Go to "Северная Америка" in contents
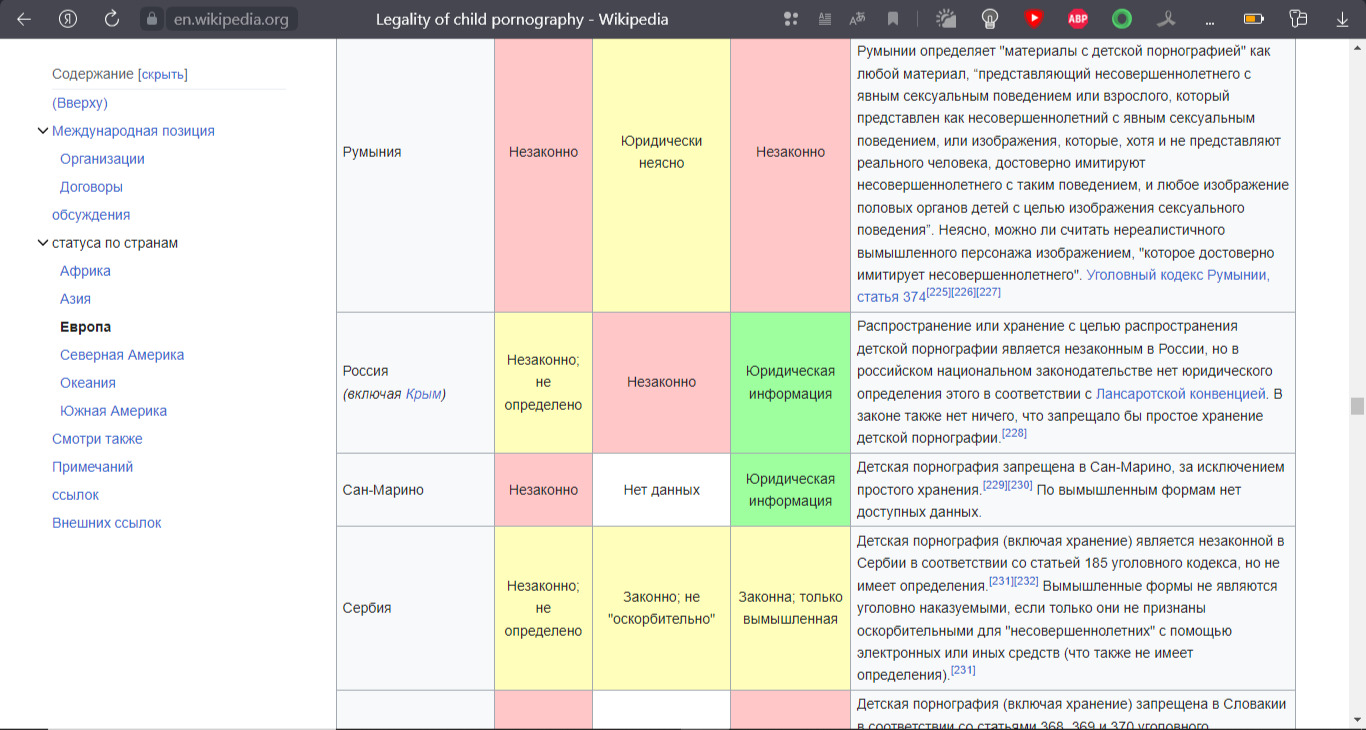 click(x=122, y=355)
